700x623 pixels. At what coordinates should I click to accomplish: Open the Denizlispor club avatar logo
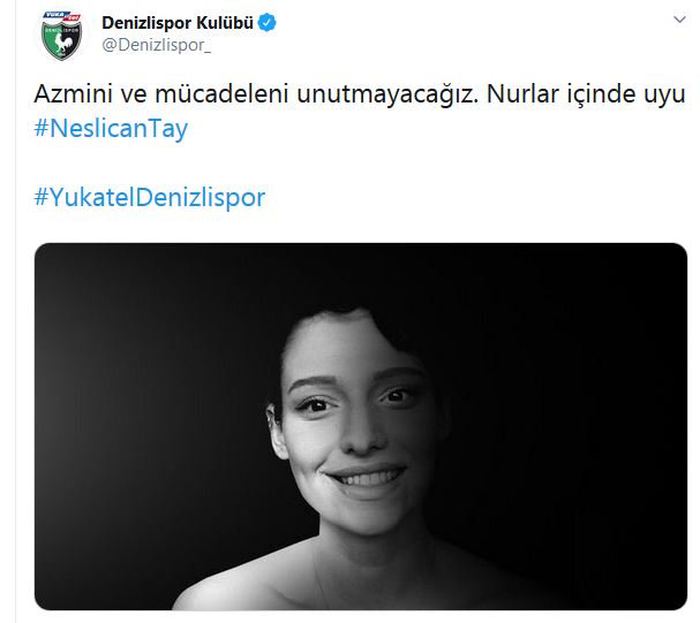pos(62,36)
